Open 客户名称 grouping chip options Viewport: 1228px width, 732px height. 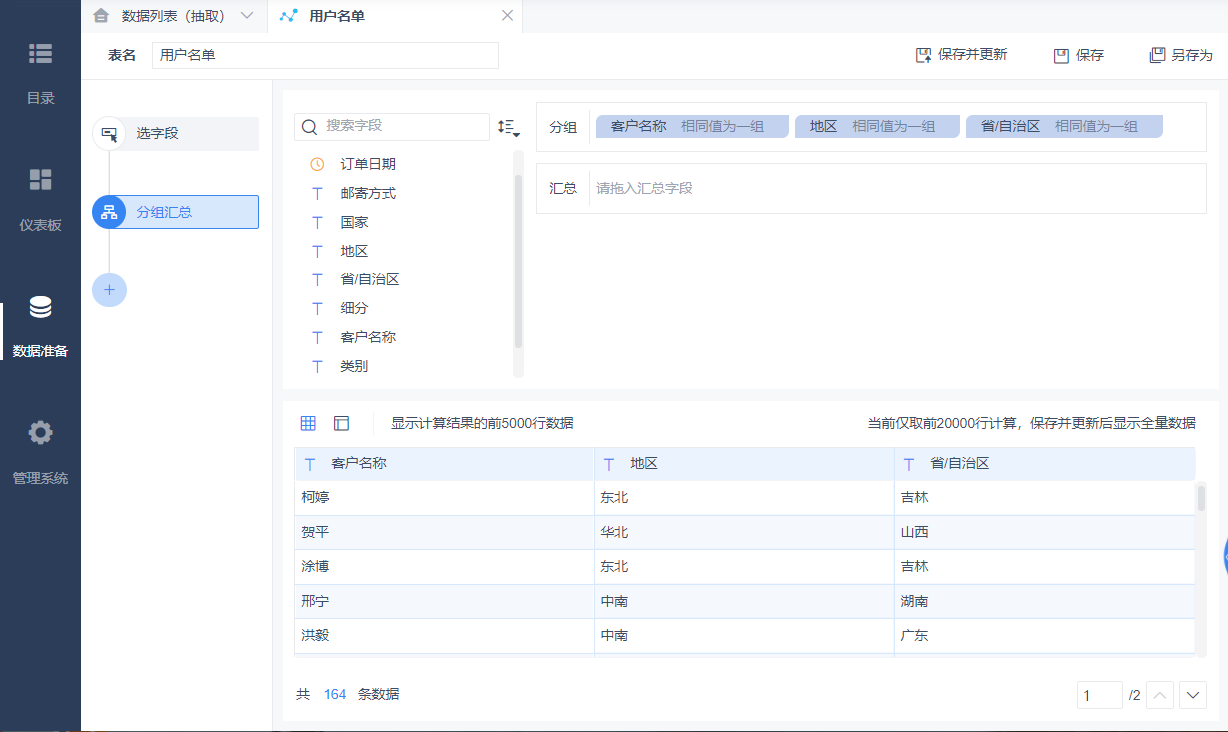(692, 127)
